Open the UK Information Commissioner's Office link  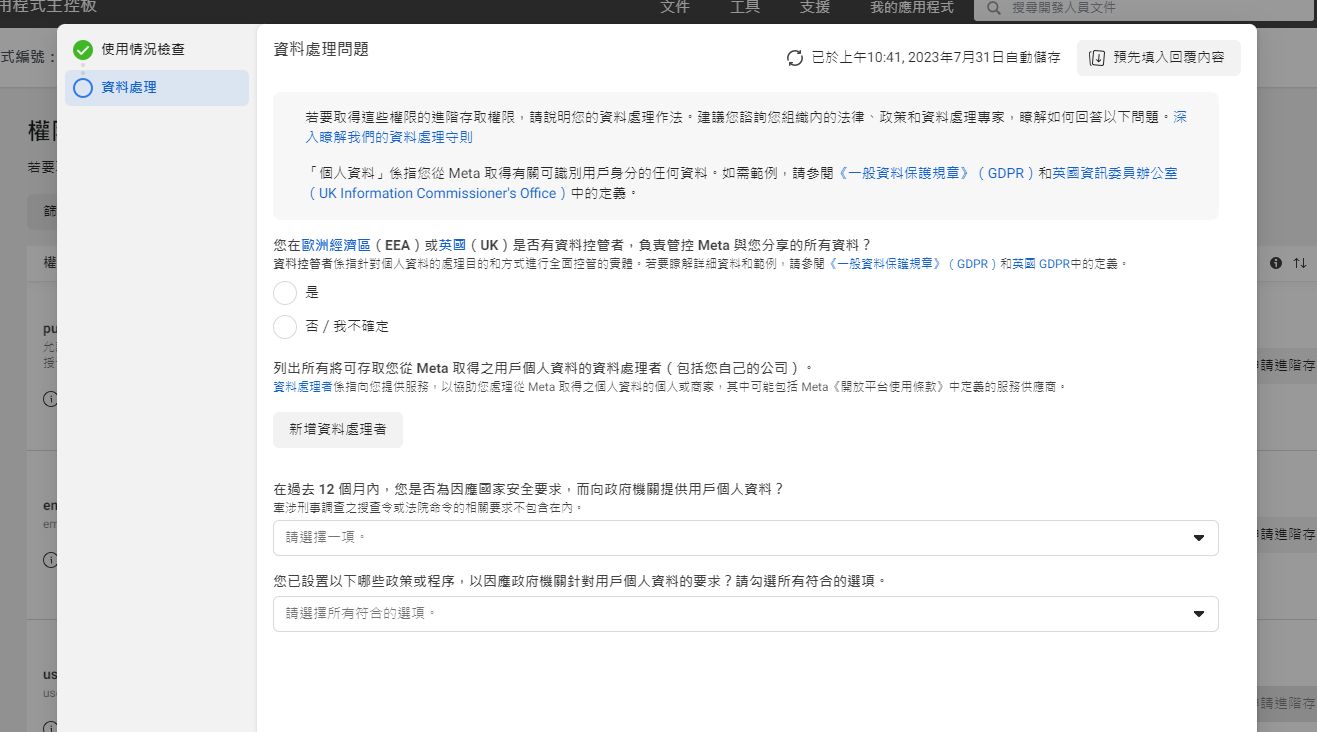pos(438,194)
